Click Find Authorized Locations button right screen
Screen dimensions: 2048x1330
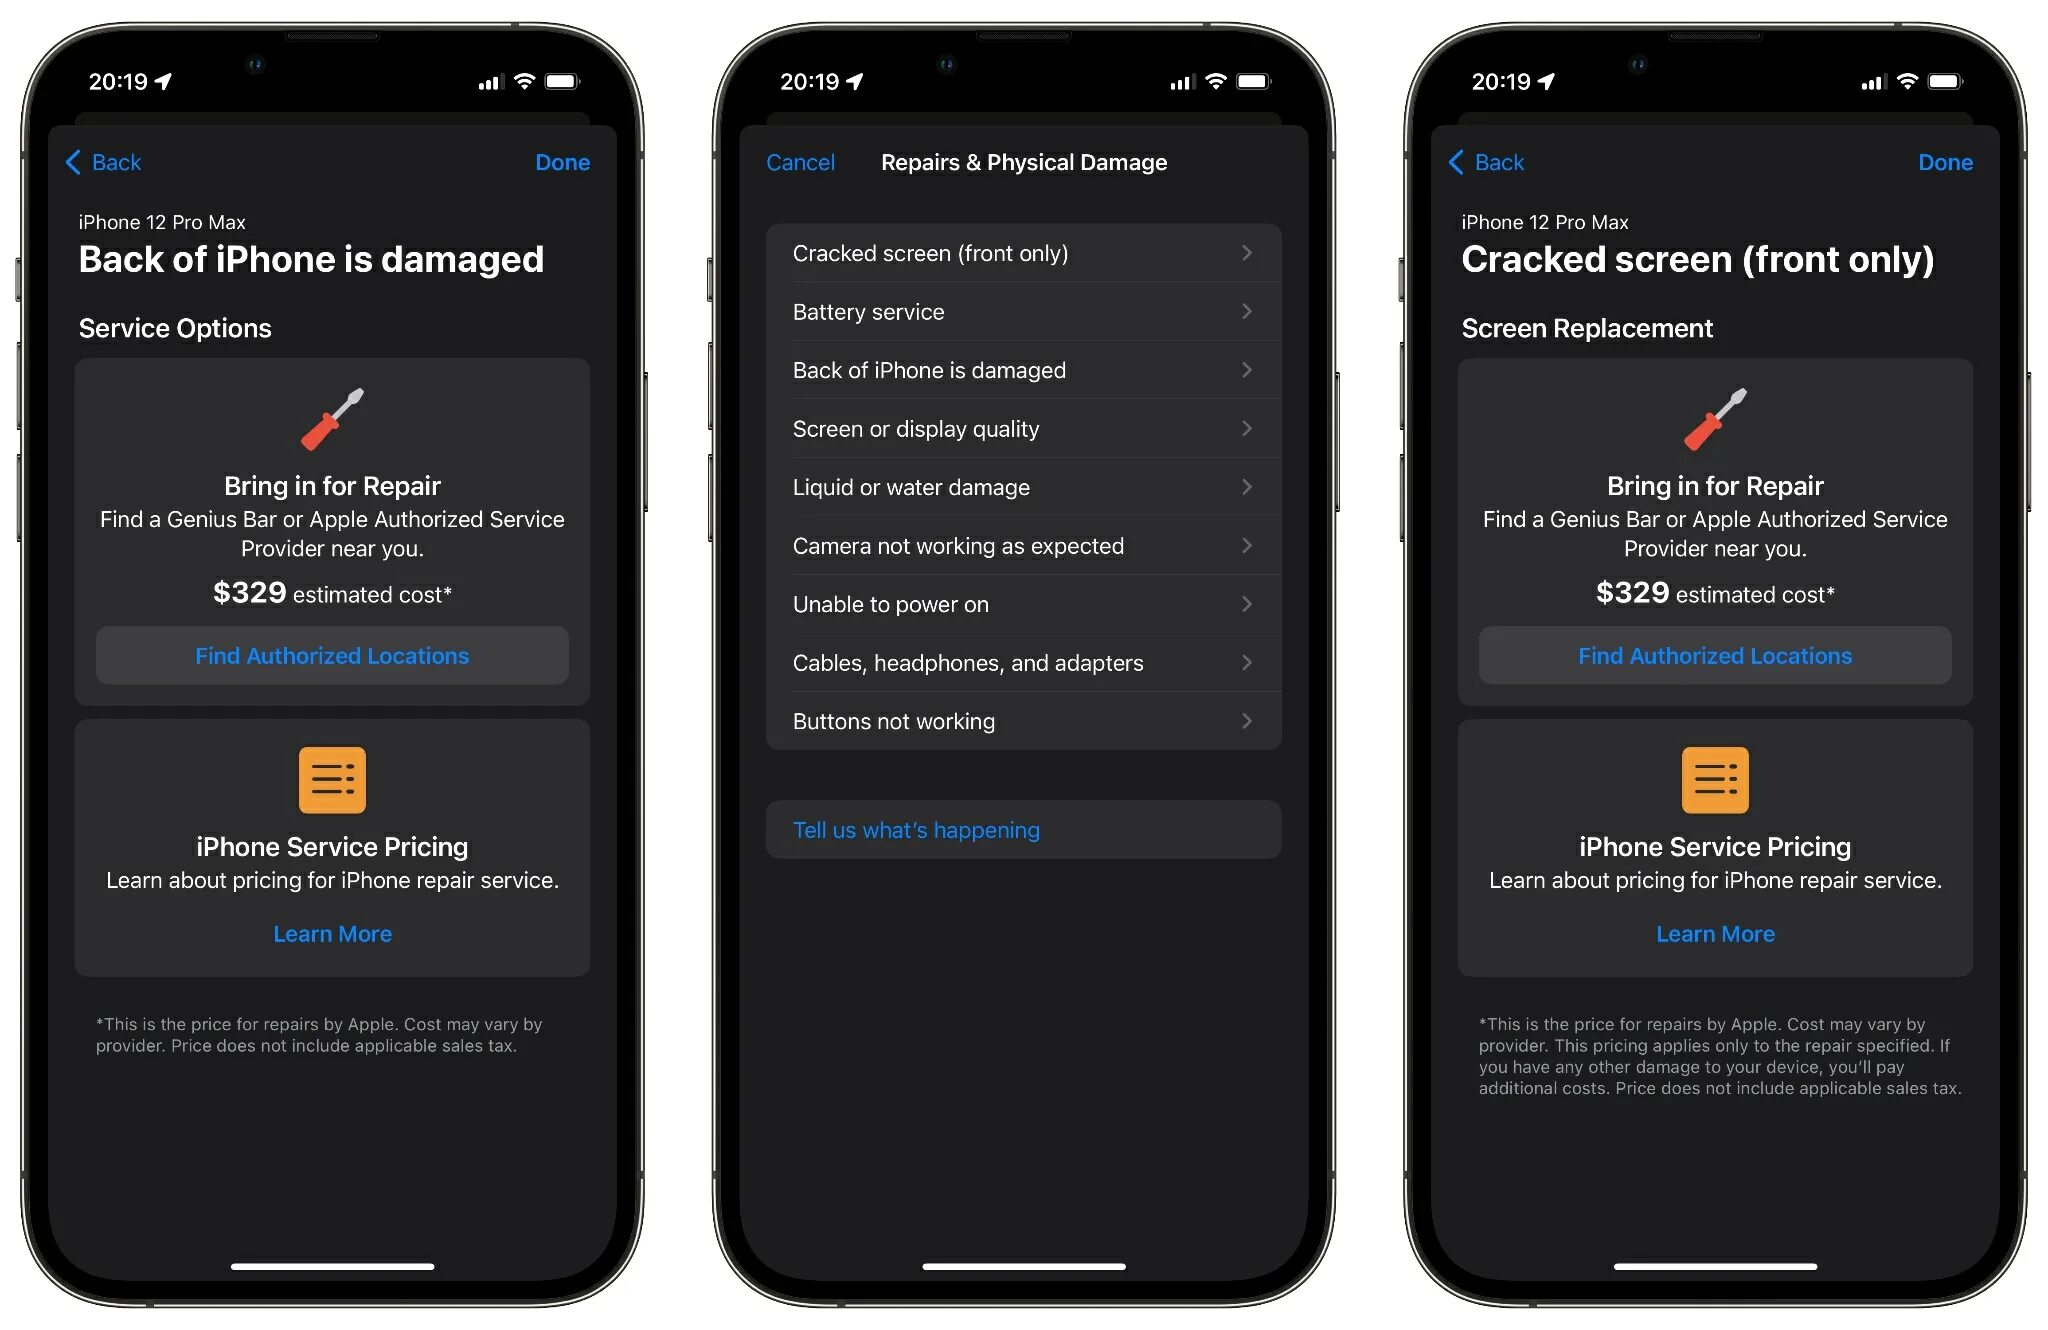(x=1712, y=654)
